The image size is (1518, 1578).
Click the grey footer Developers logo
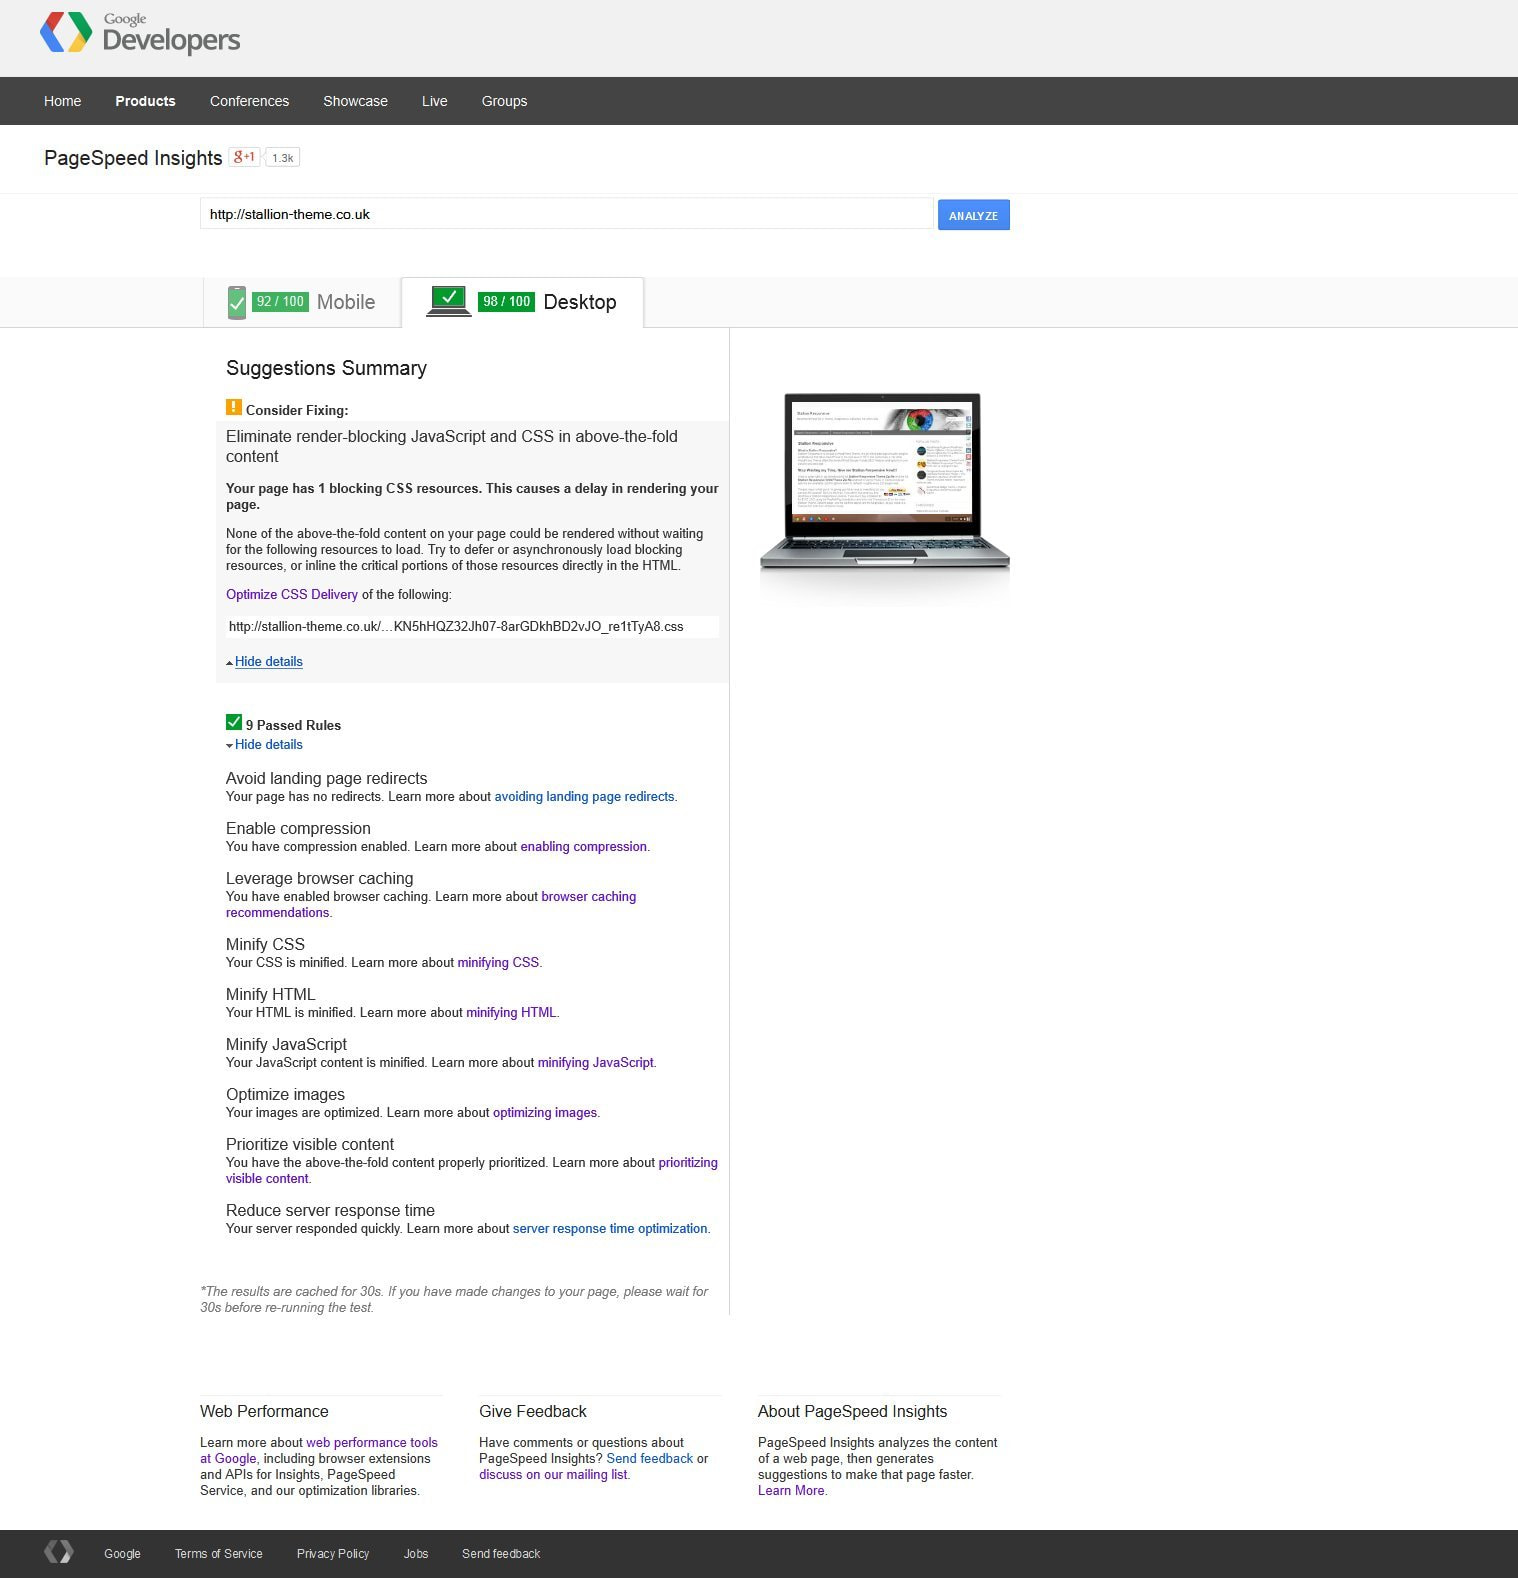pyautogui.click(x=59, y=1552)
